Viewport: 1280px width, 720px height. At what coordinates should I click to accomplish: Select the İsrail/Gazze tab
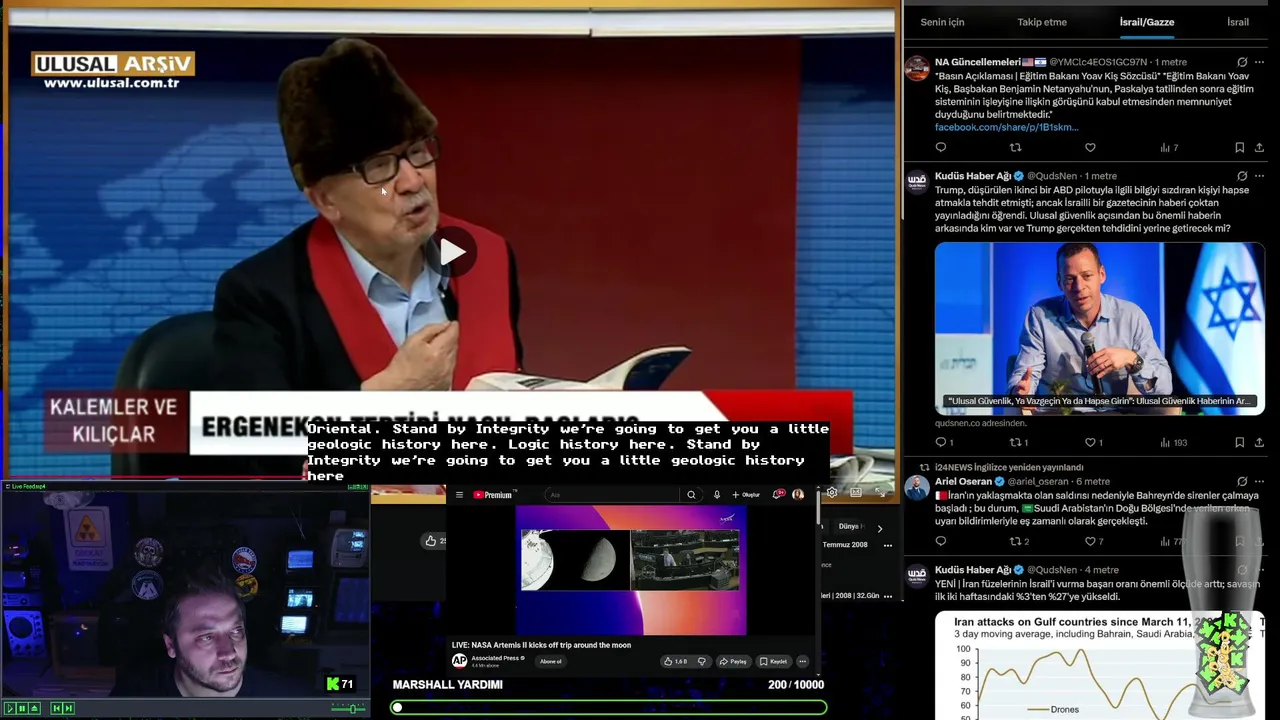1147,22
